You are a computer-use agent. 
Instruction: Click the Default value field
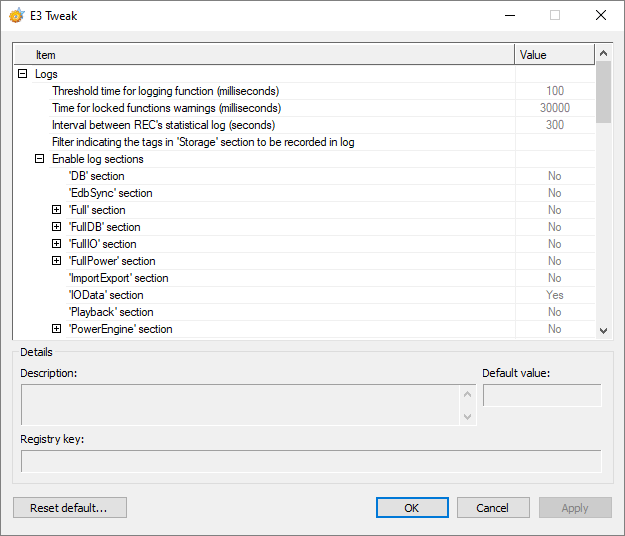[542, 396]
